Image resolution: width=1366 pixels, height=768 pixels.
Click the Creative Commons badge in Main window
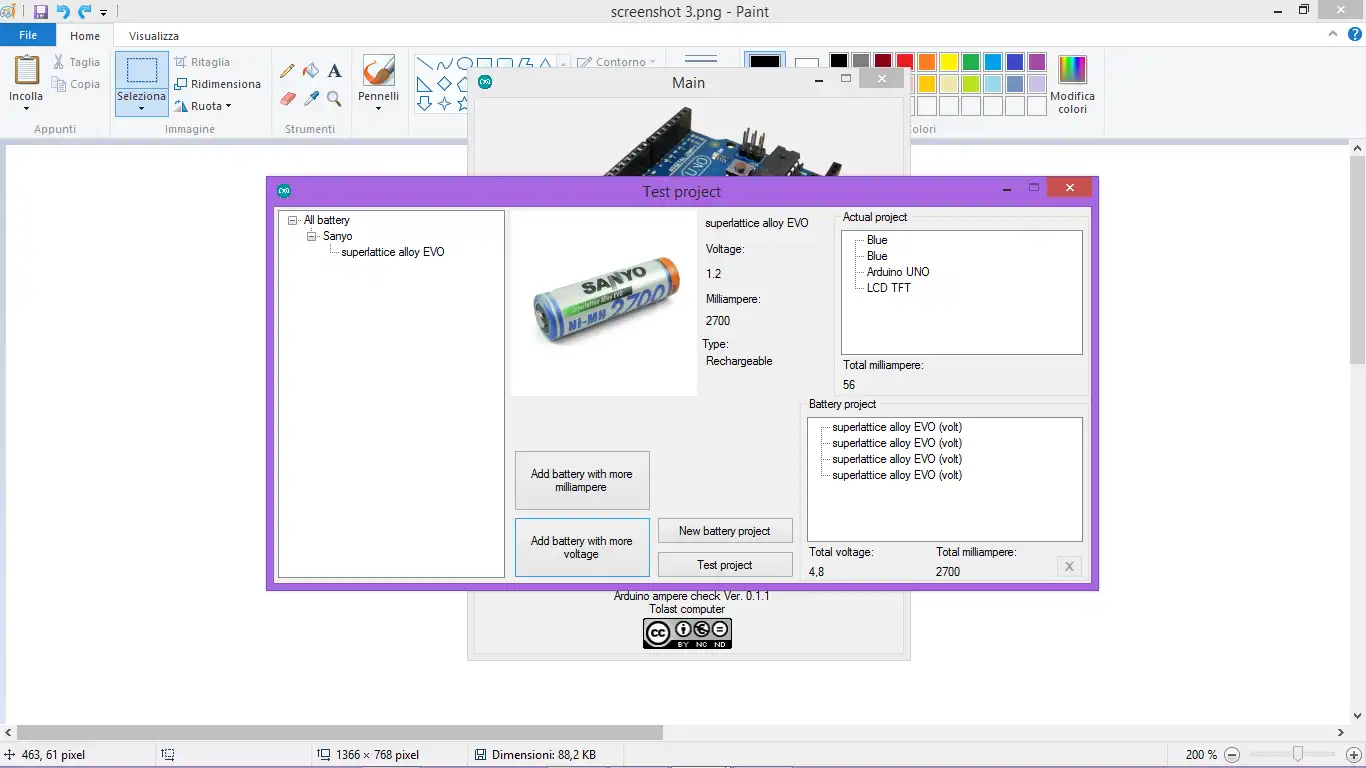pyautogui.click(x=687, y=633)
